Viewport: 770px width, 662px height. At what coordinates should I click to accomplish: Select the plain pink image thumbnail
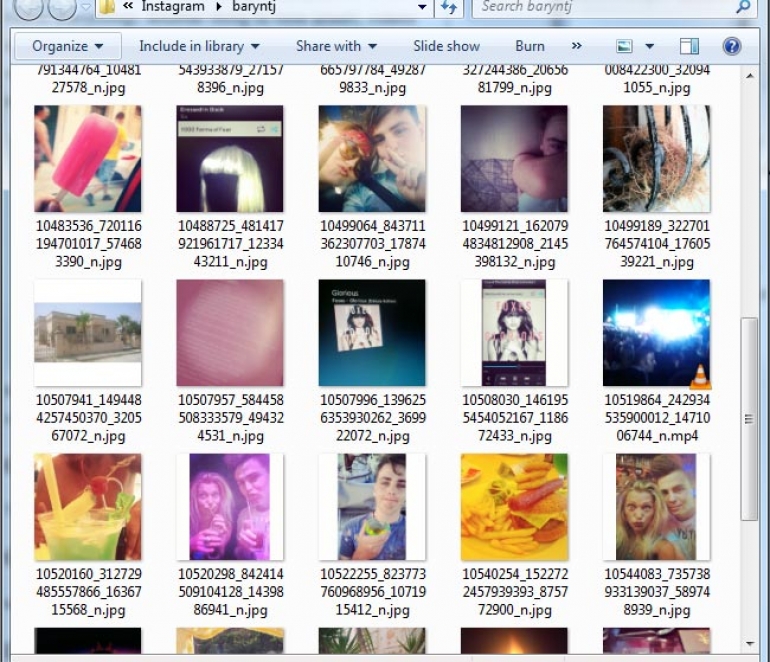(230, 332)
